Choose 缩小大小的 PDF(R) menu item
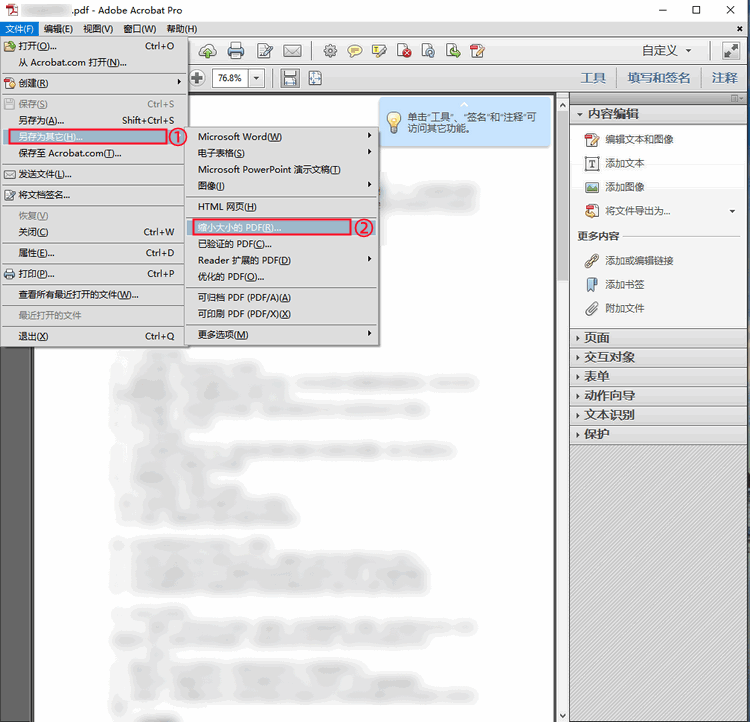Screen dimensions: 750x722 pos(281,227)
